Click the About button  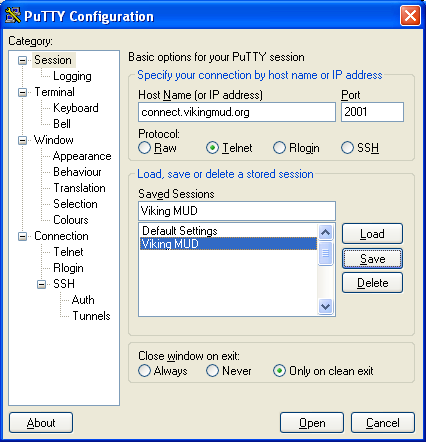click(41, 423)
